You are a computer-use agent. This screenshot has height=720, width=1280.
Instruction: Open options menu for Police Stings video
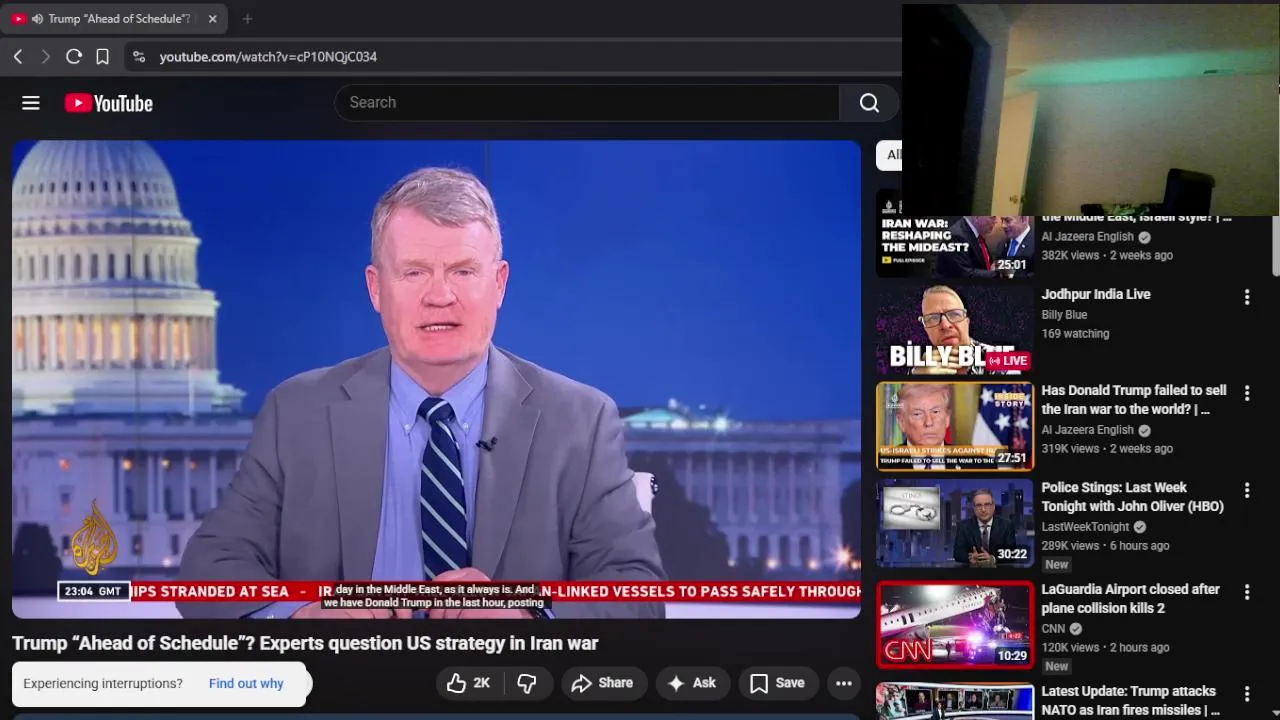click(x=1247, y=491)
